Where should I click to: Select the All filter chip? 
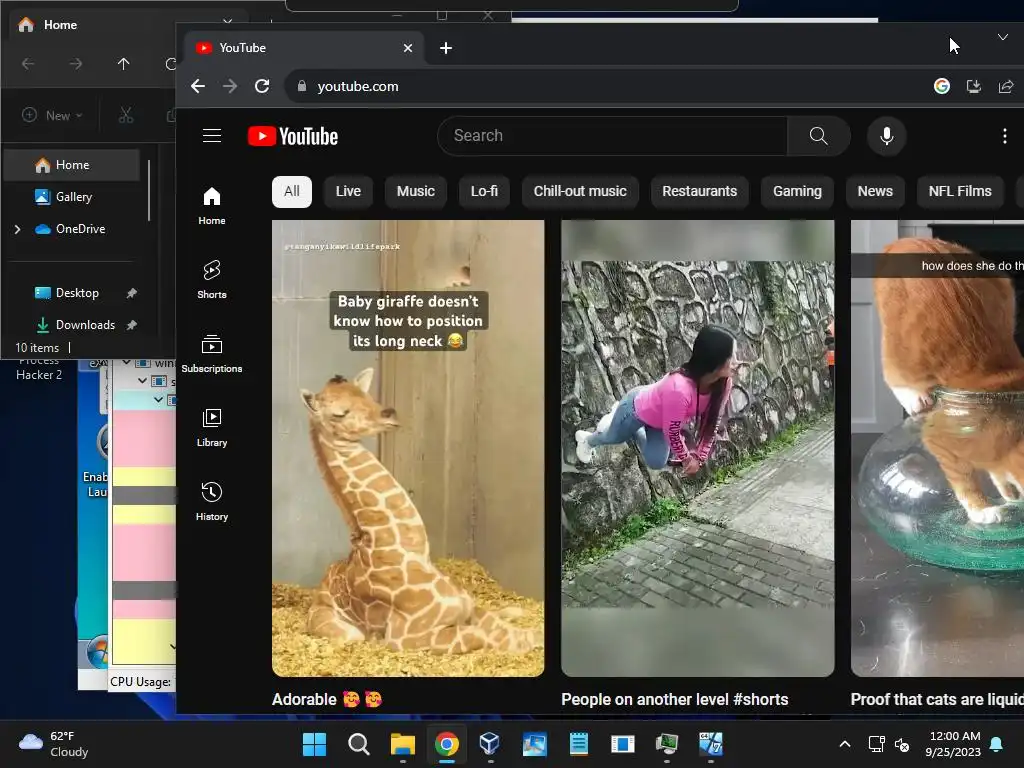click(292, 191)
